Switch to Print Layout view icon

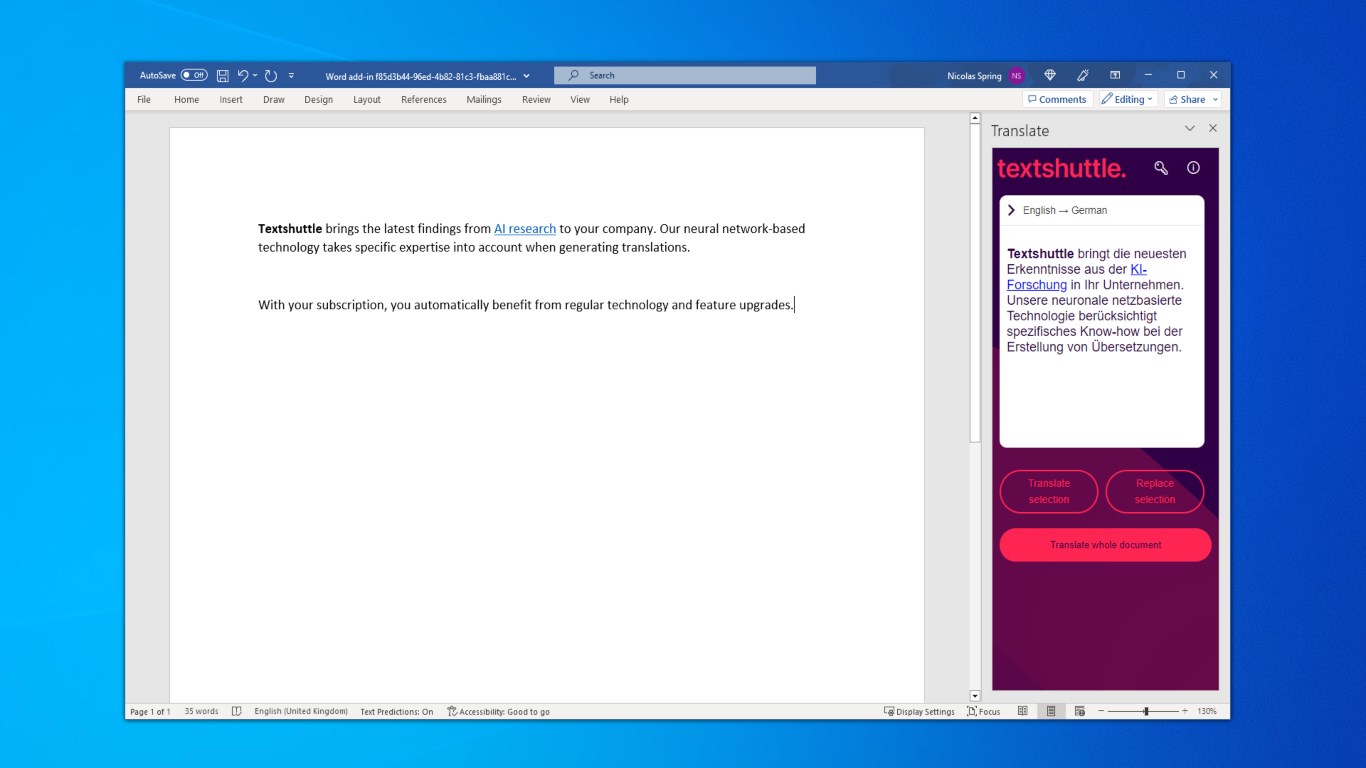[1051, 711]
